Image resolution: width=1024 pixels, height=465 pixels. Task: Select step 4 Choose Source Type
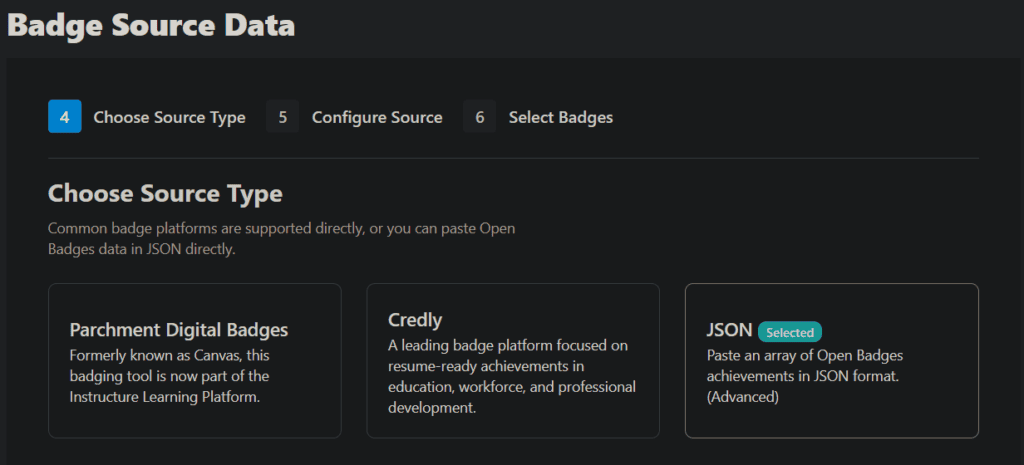(x=147, y=117)
